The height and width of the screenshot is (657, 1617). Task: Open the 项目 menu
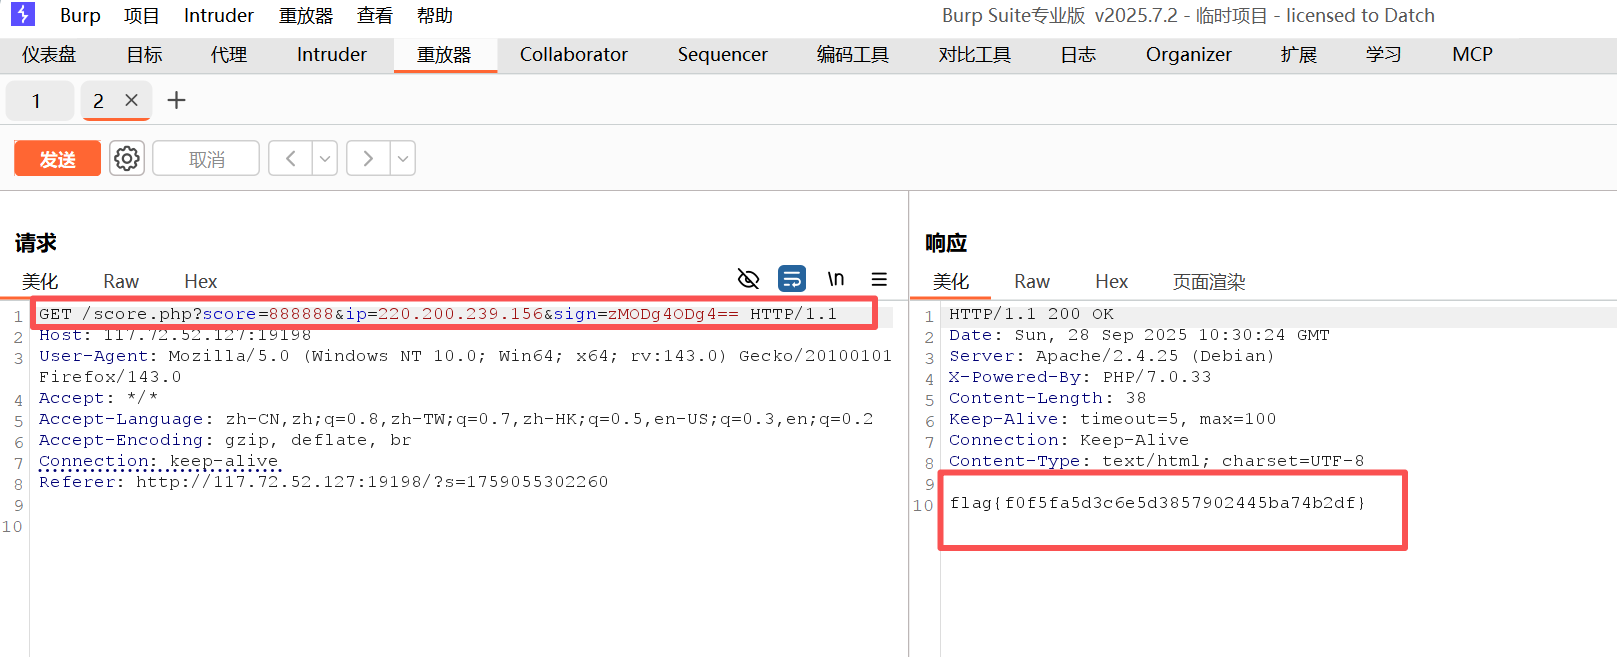141,15
